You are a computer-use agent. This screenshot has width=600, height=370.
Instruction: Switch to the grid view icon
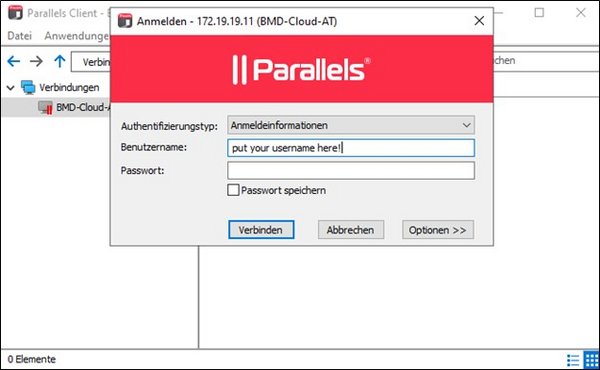(x=591, y=360)
